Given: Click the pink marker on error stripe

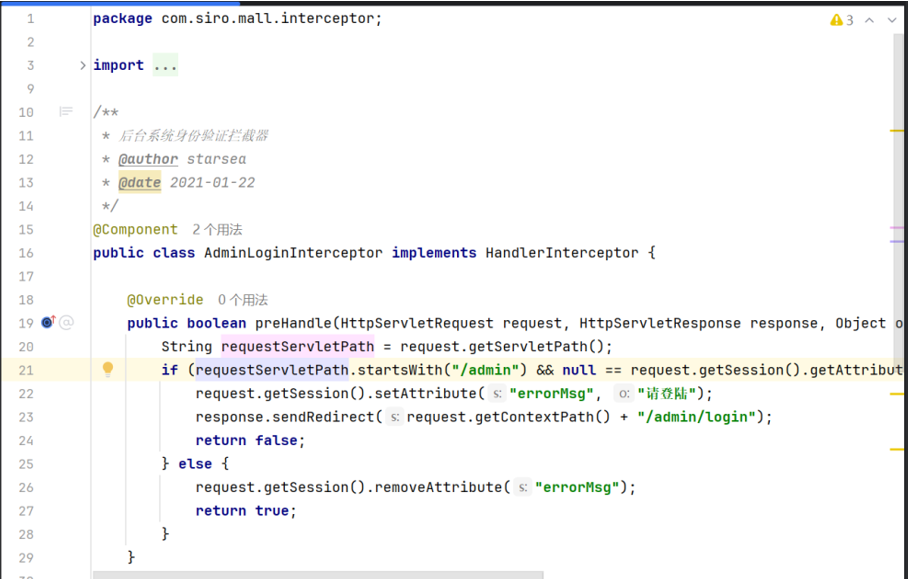Looking at the screenshot, I should [x=896, y=228].
